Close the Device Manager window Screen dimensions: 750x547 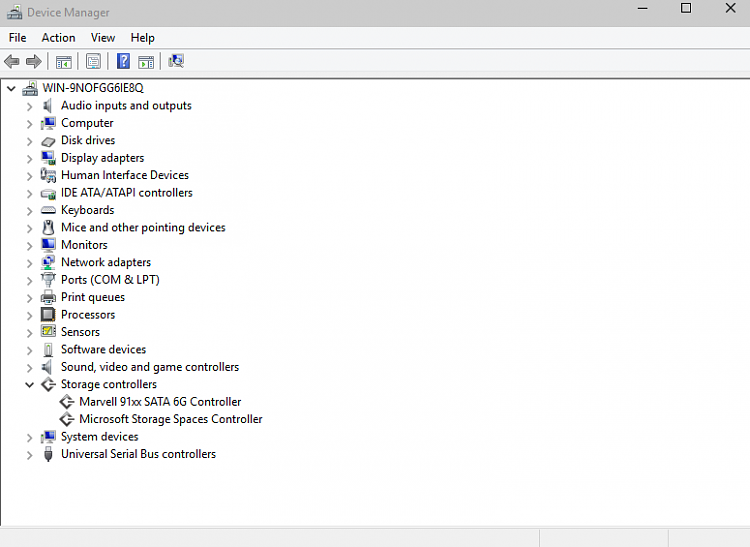[x=730, y=8]
